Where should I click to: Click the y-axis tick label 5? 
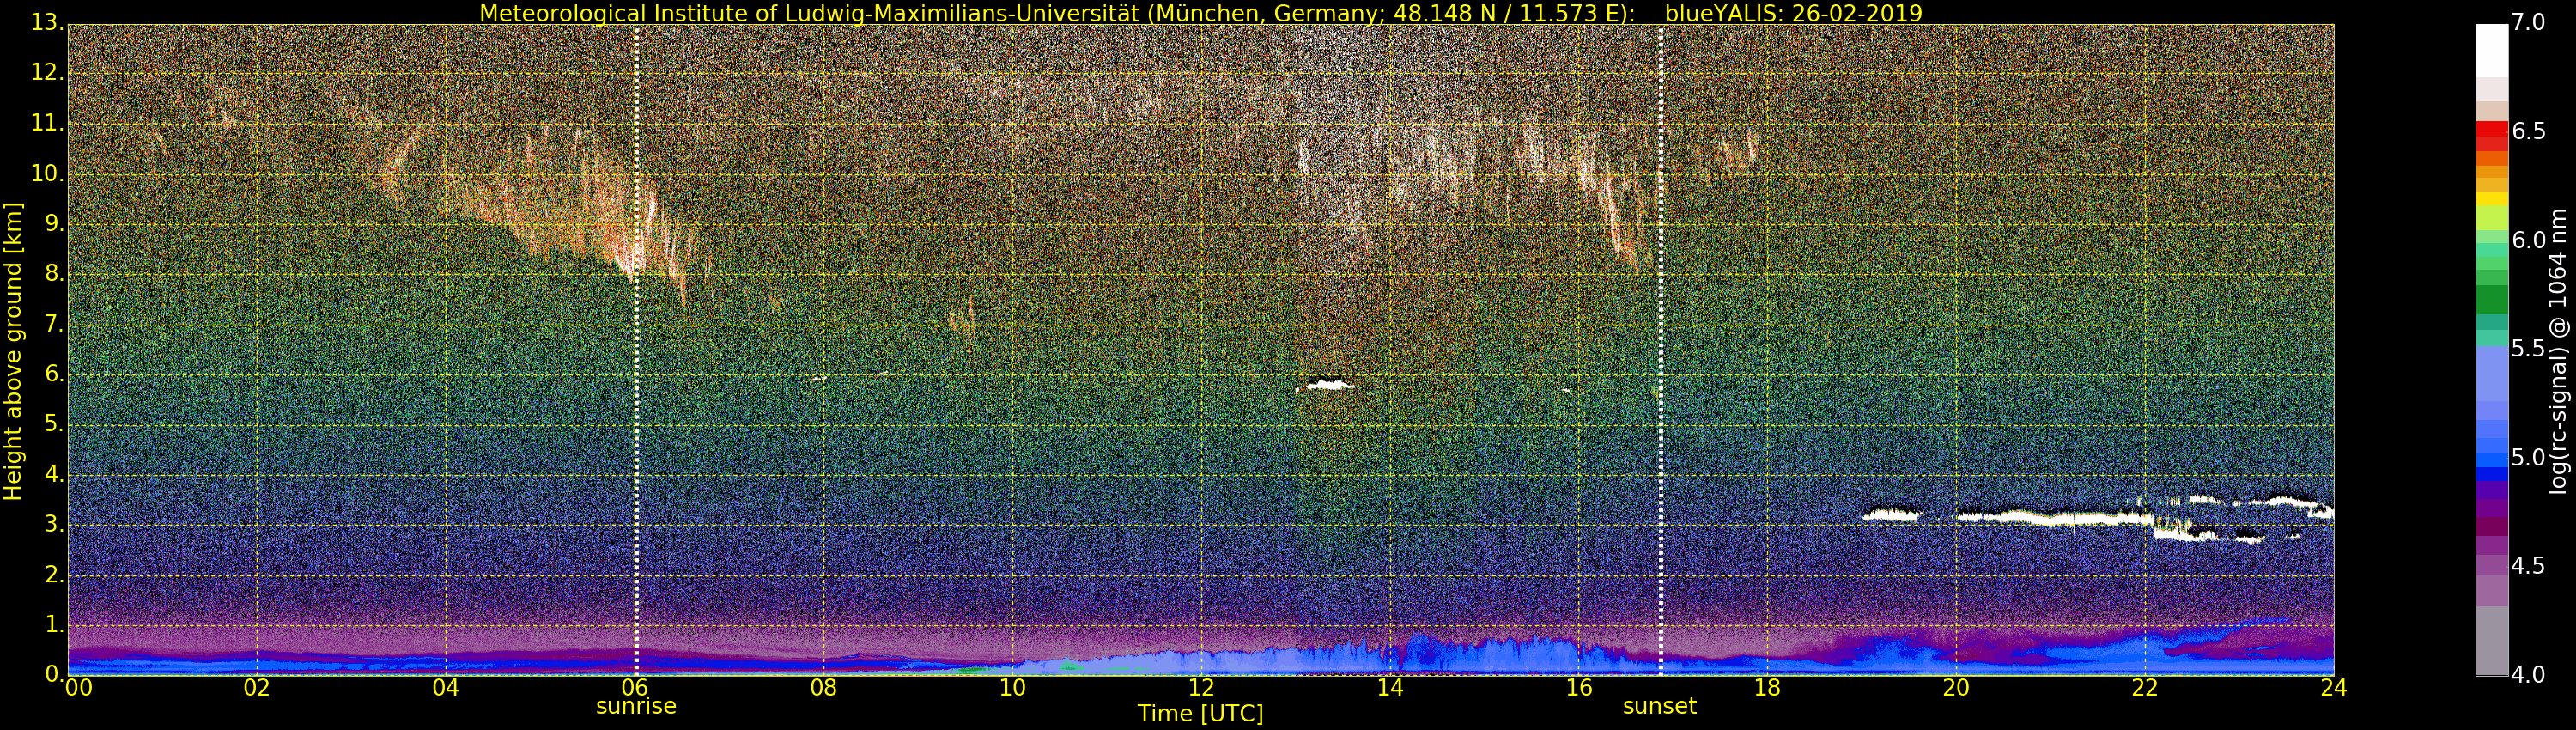54,424
